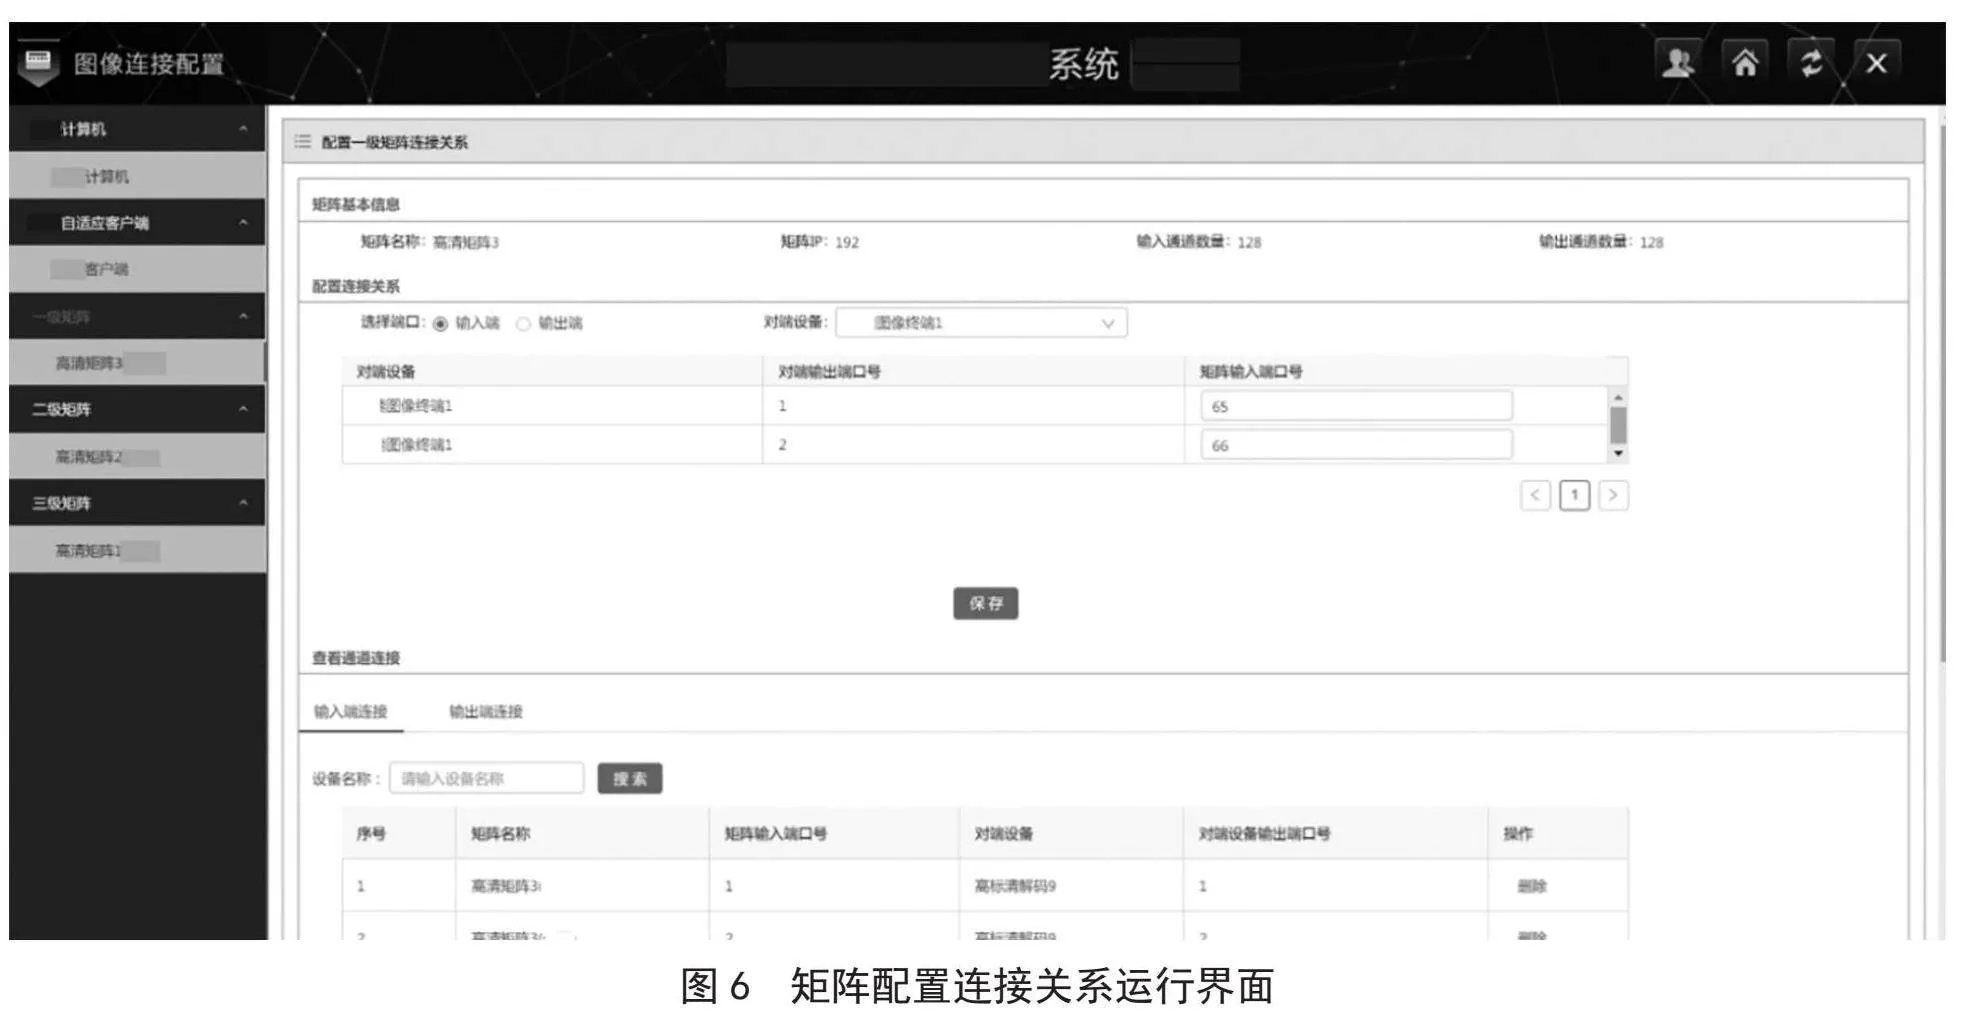Click the 高标清解码9 cell in first row
This screenshot has height=1025, width=1971.
pos(1015,886)
